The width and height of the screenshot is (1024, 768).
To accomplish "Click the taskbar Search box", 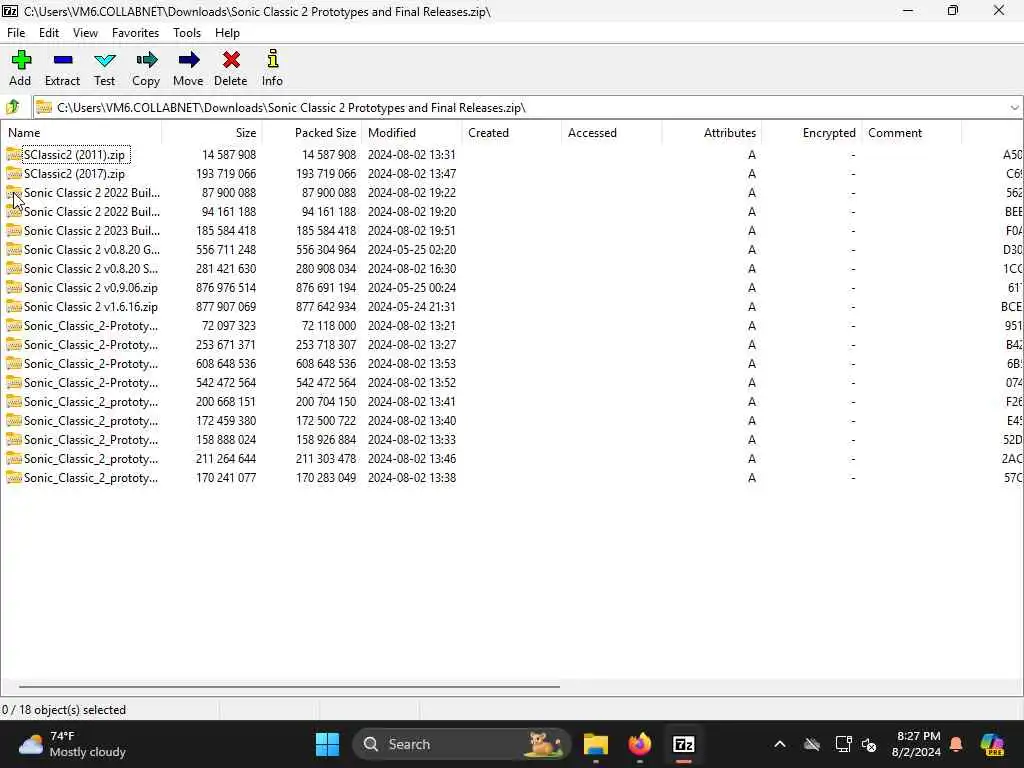I will pyautogui.click(x=462, y=744).
